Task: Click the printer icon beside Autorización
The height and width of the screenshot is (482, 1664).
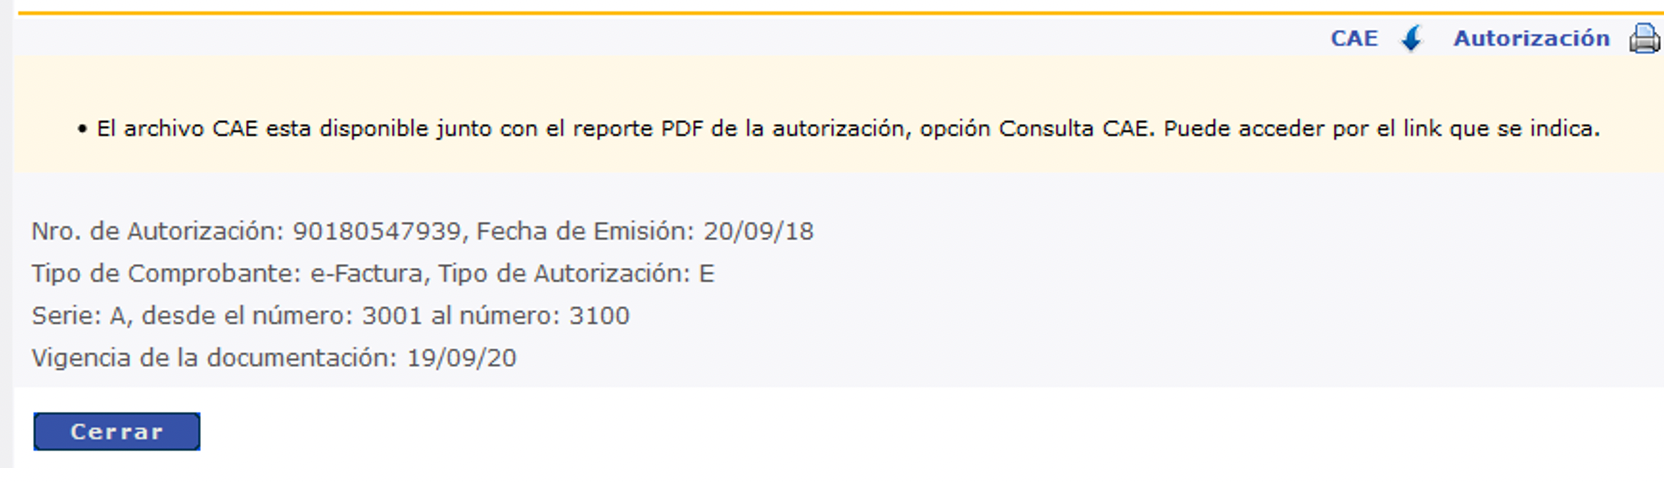Action: (x=1644, y=39)
